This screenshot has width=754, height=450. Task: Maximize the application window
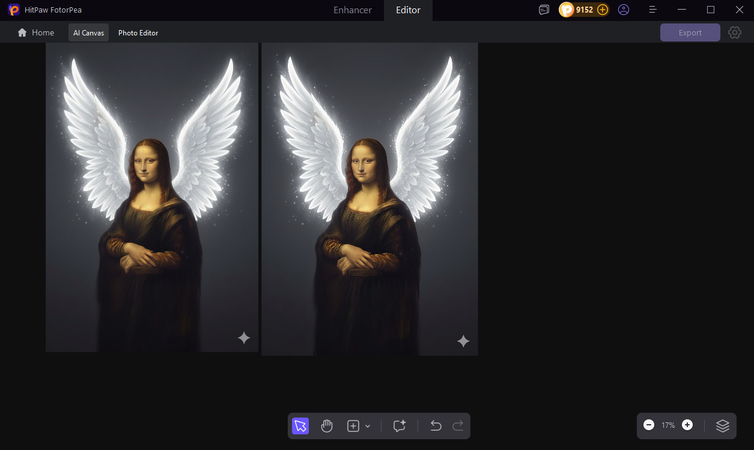711,10
